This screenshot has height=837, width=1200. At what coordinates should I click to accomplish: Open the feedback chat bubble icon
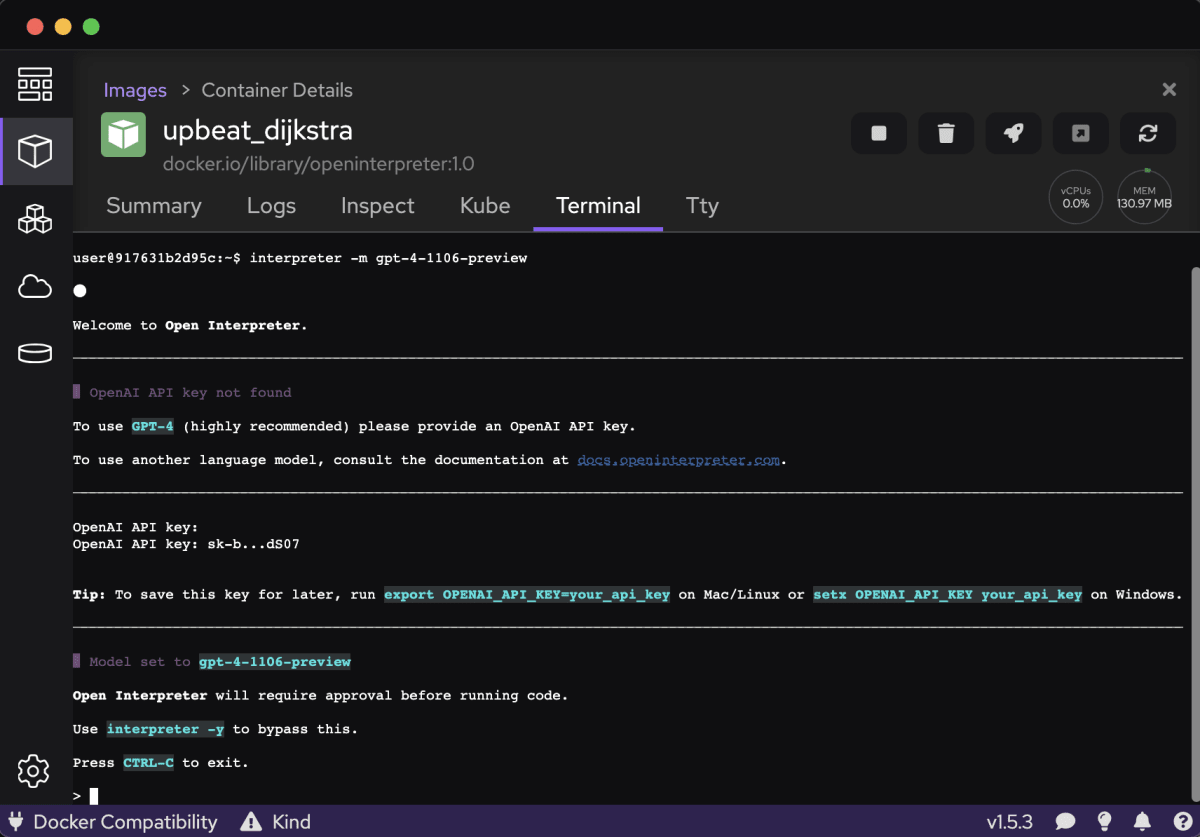pos(1066,822)
